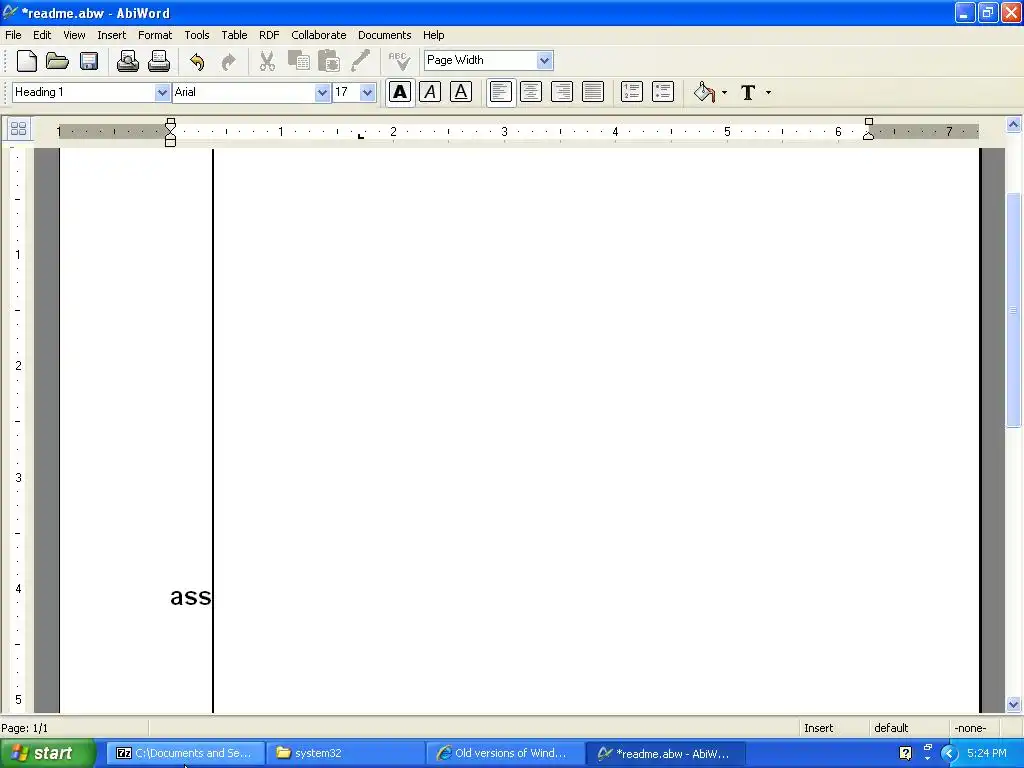The image size is (1024, 768).
Task: Click the vertical scrollbar thumb
Action: click(1013, 310)
